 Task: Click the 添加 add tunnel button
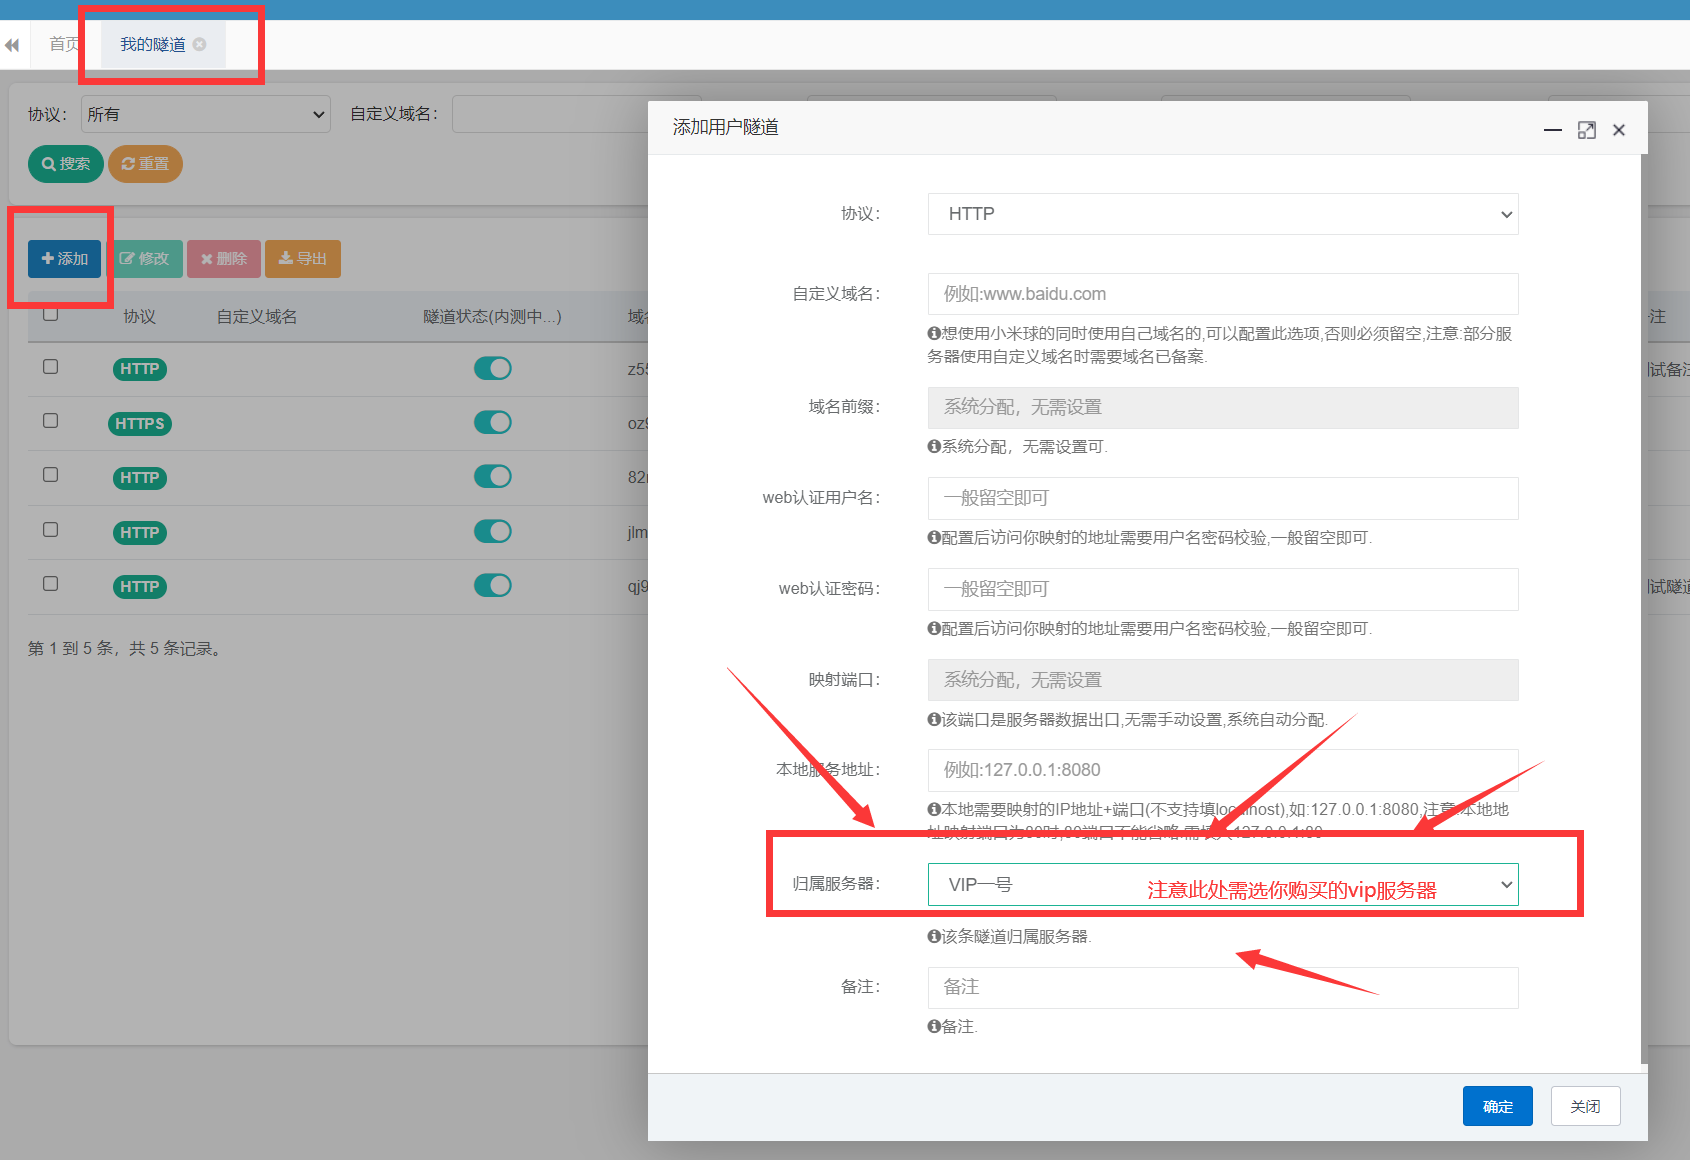tap(64, 259)
